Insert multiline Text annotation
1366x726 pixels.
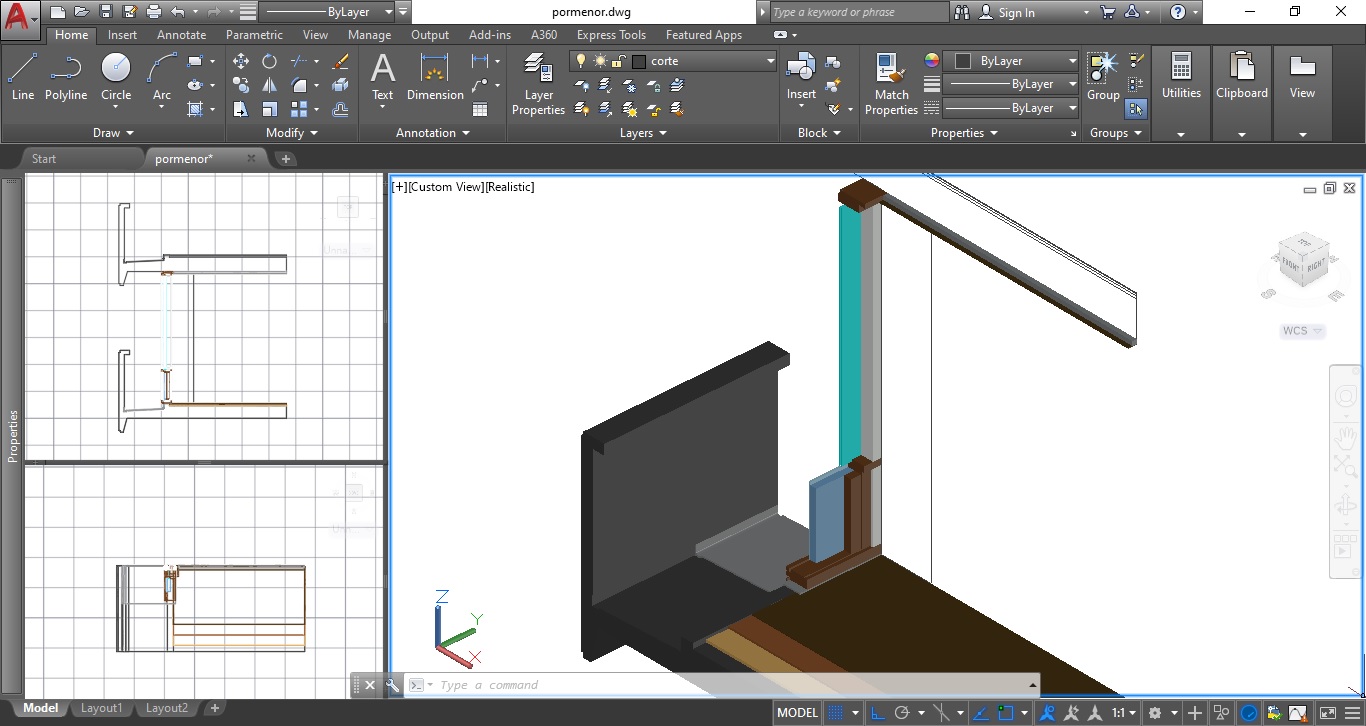(383, 78)
